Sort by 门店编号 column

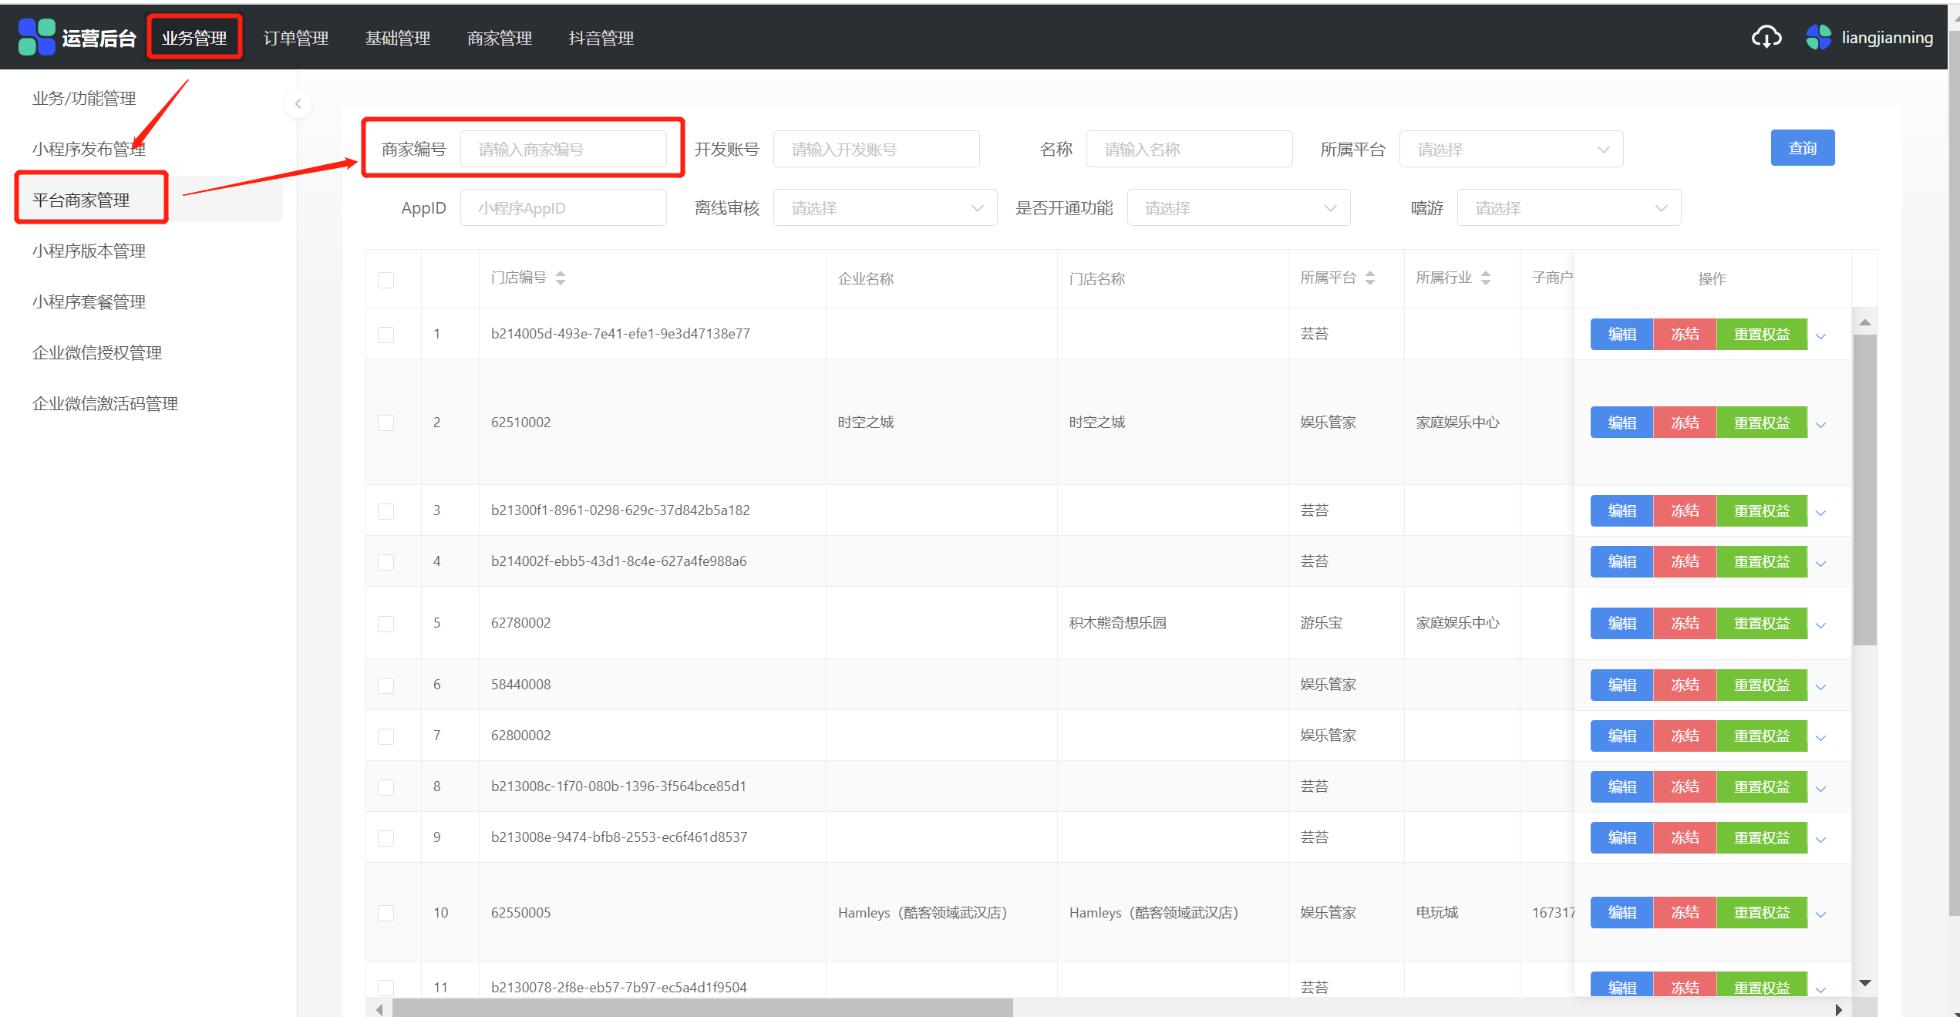click(560, 278)
